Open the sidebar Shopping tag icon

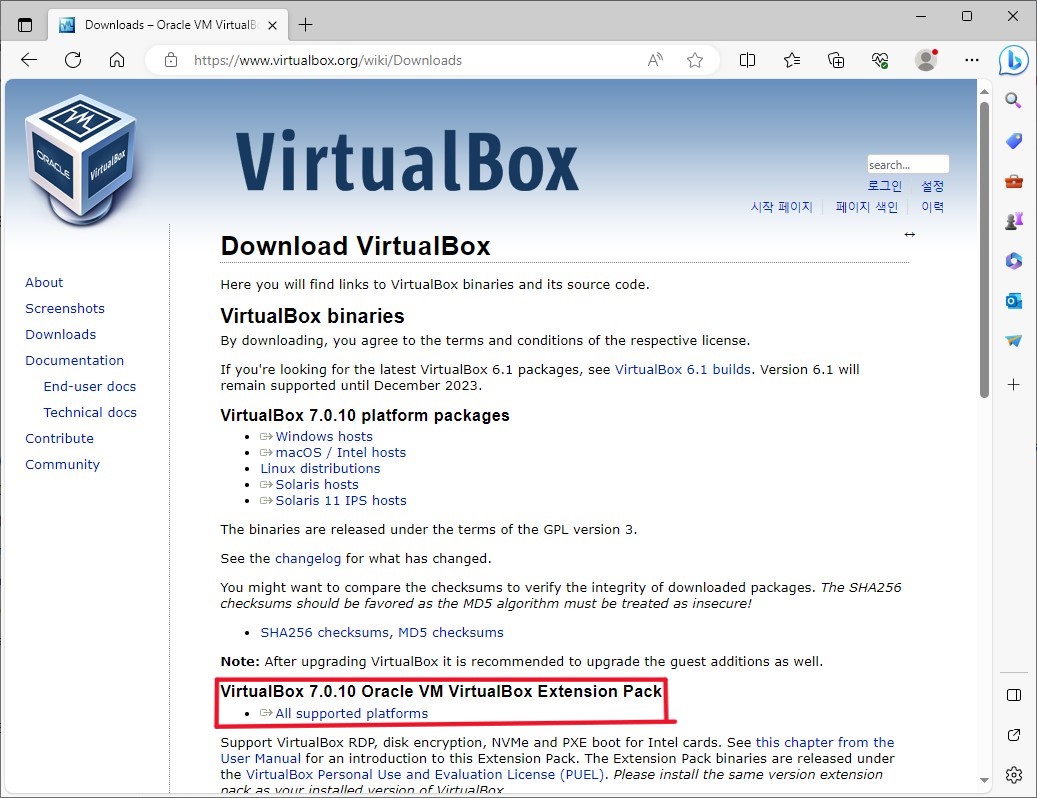(1013, 141)
